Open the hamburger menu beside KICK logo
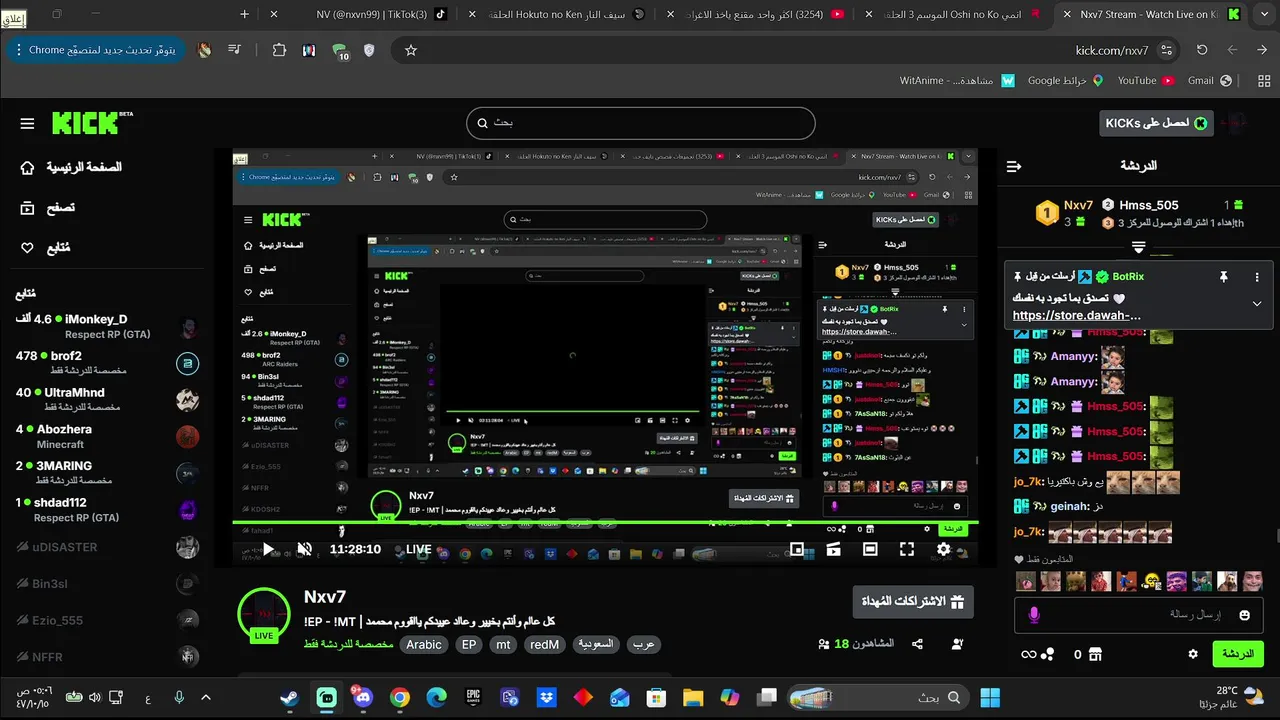This screenshot has height=720, width=1280. pyautogui.click(x=27, y=124)
